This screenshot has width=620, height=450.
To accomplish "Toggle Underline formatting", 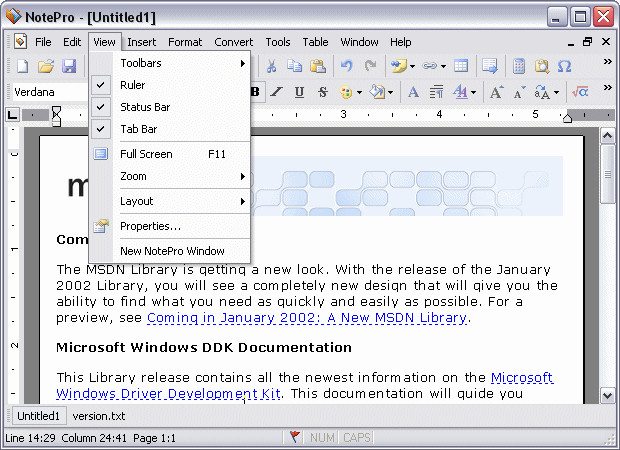I will [x=299, y=92].
